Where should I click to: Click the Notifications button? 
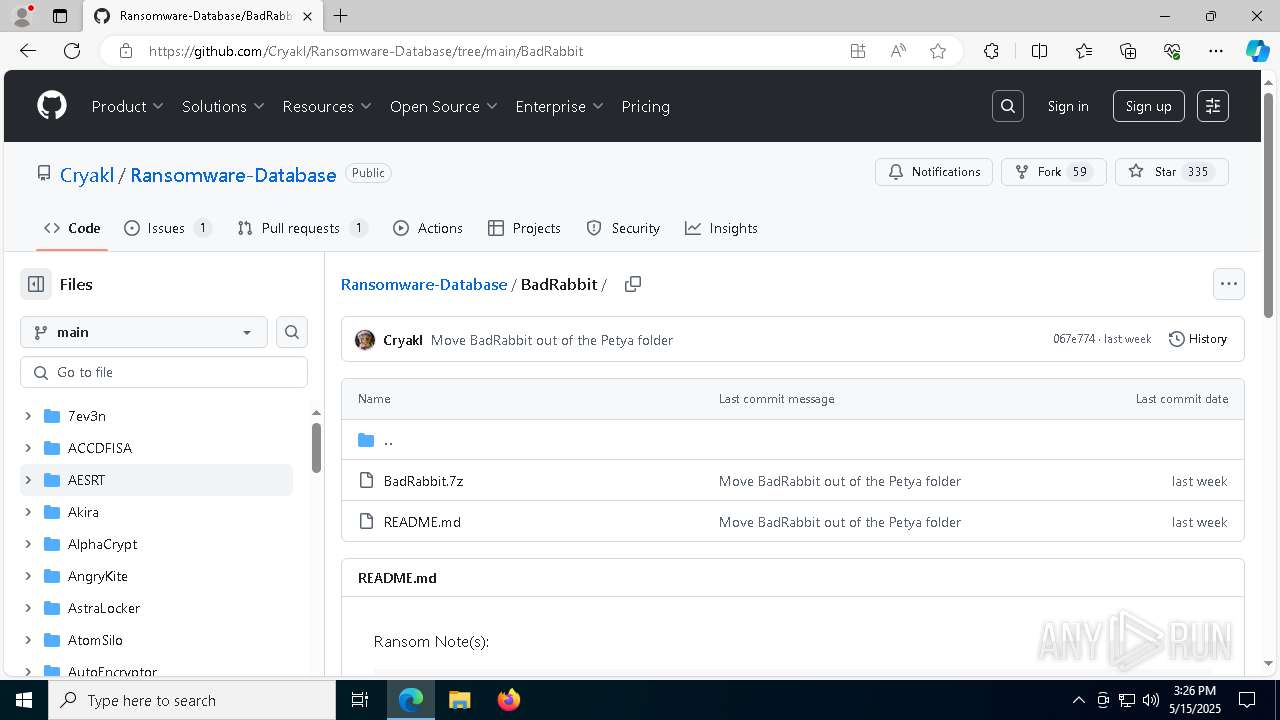[934, 172]
